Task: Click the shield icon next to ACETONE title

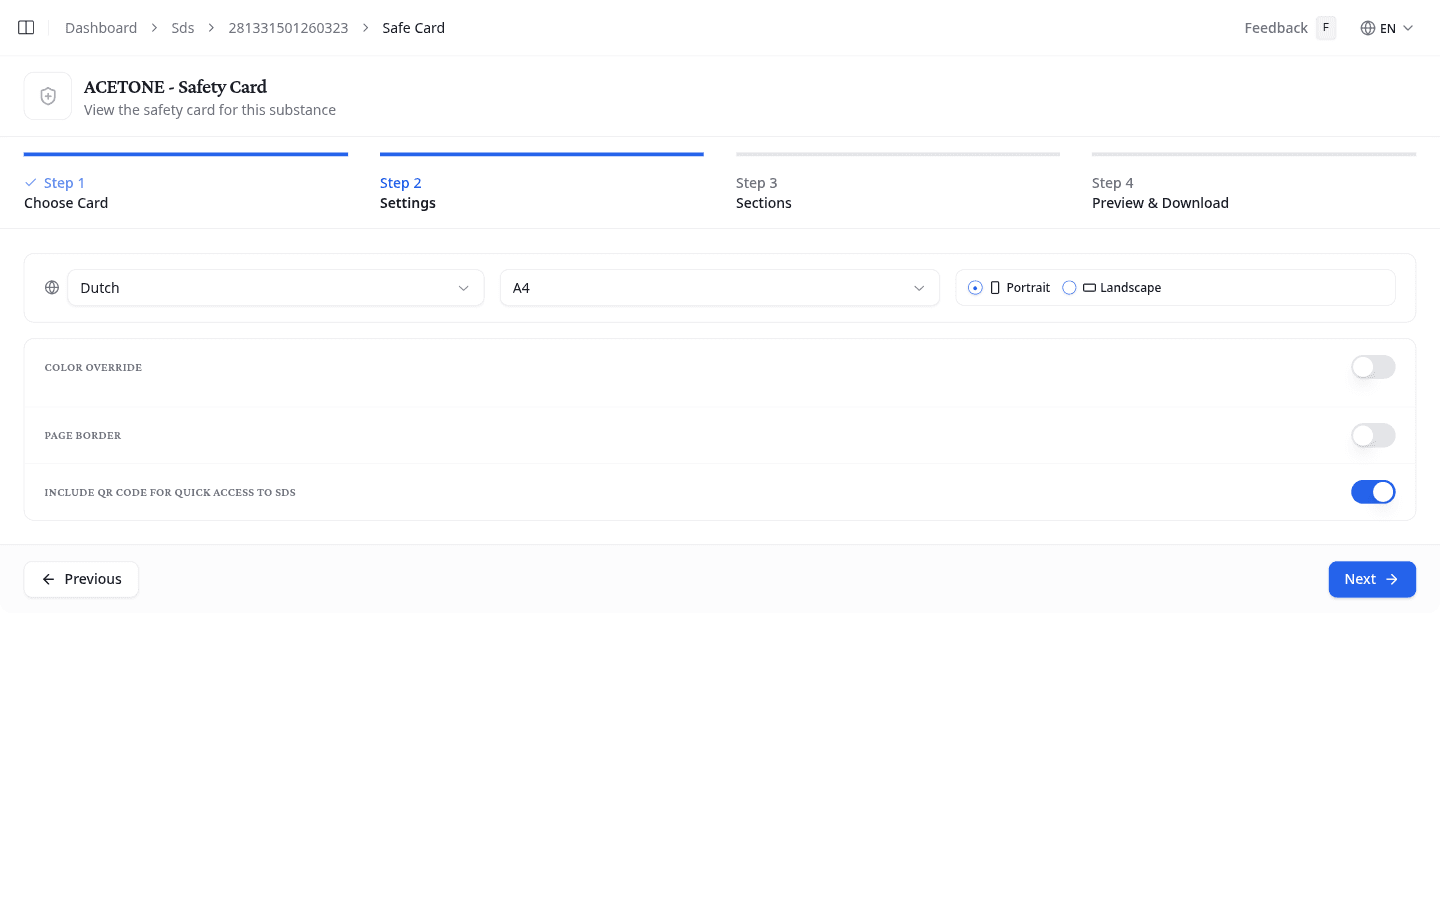Action: [x=47, y=95]
